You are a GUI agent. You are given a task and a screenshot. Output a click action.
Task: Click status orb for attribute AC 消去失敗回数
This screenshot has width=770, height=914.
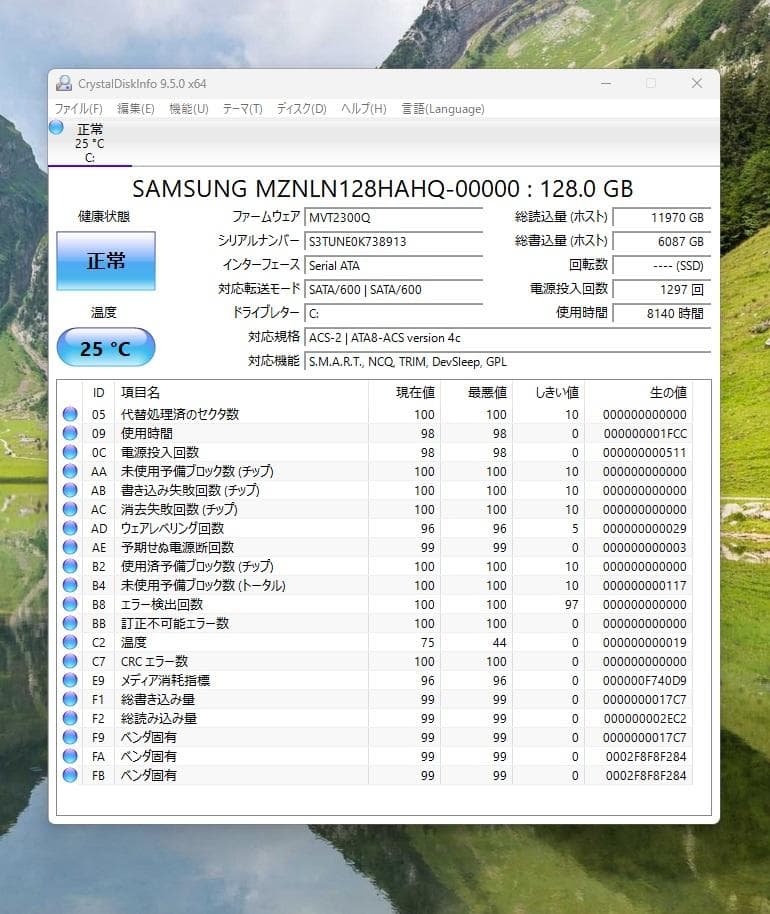point(70,509)
